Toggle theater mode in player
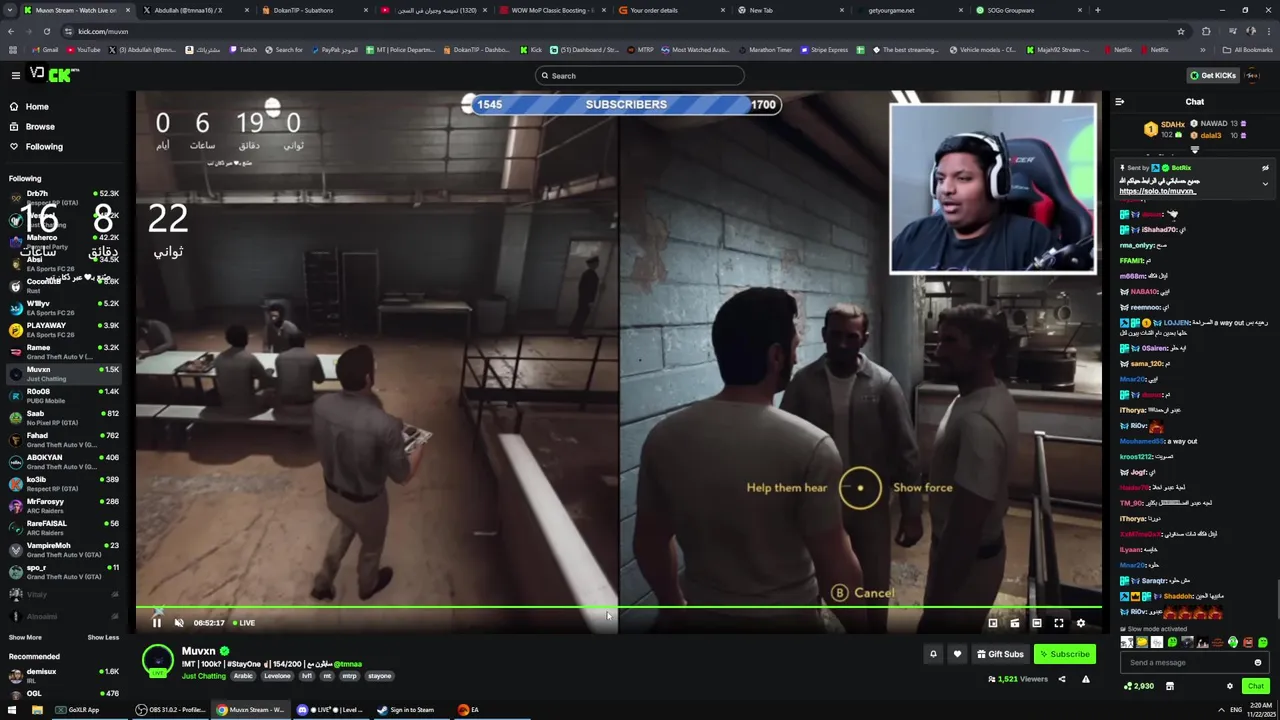This screenshot has height=720, width=1280. click(1037, 623)
